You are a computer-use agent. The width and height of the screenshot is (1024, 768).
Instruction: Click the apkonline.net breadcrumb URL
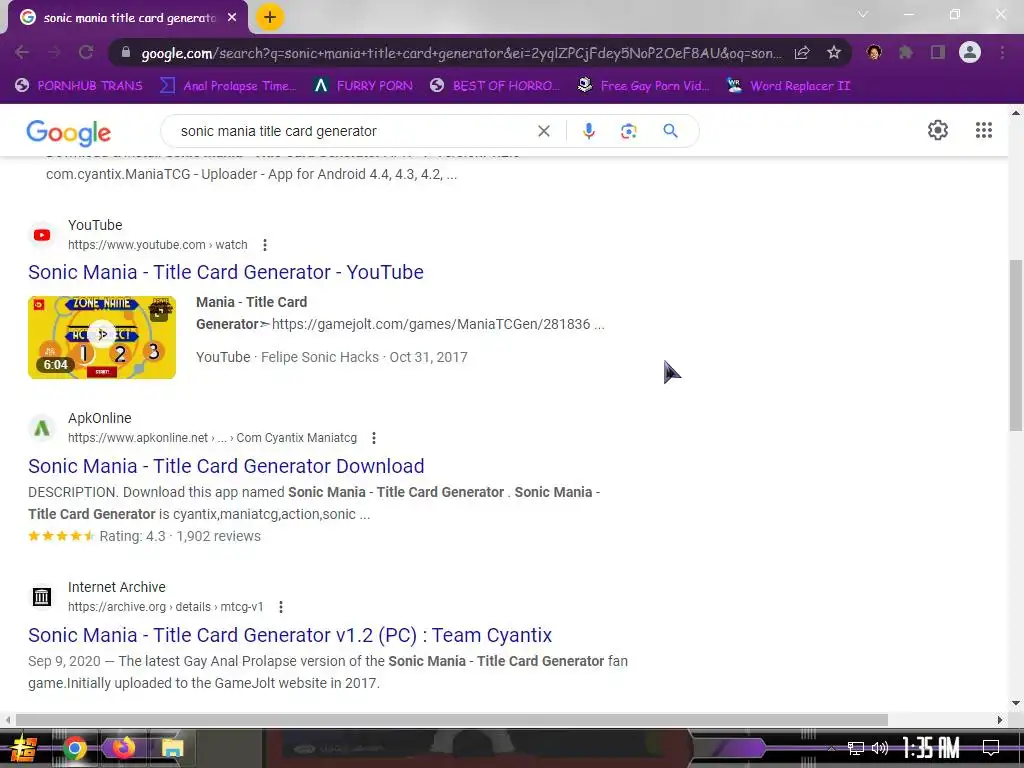pos(212,438)
